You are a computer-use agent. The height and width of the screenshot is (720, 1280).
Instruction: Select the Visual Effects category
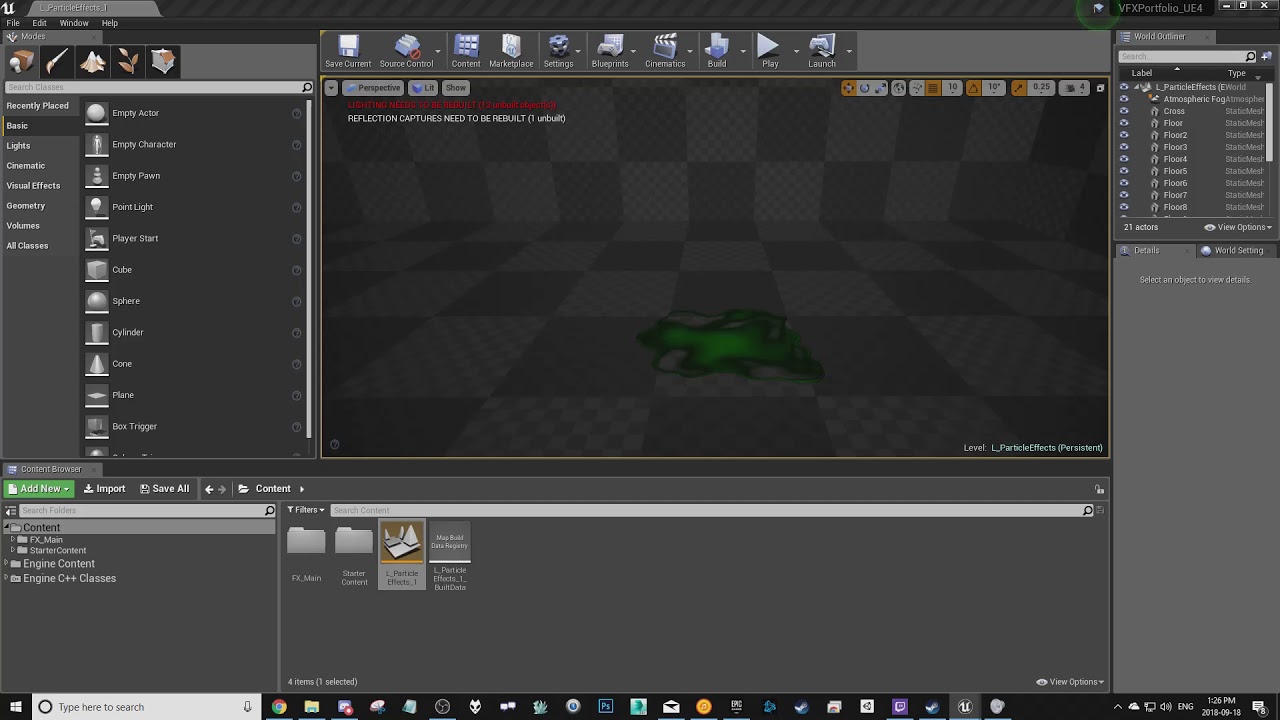tap(33, 186)
